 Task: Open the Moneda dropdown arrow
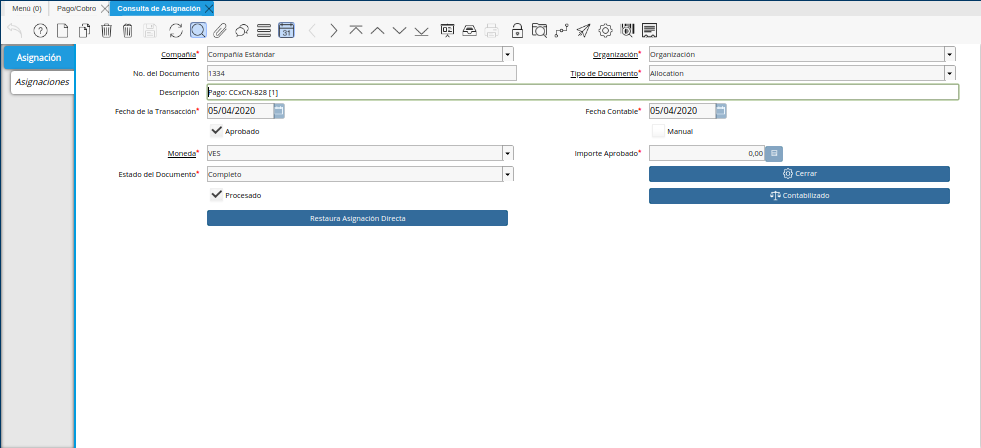tap(508, 153)
